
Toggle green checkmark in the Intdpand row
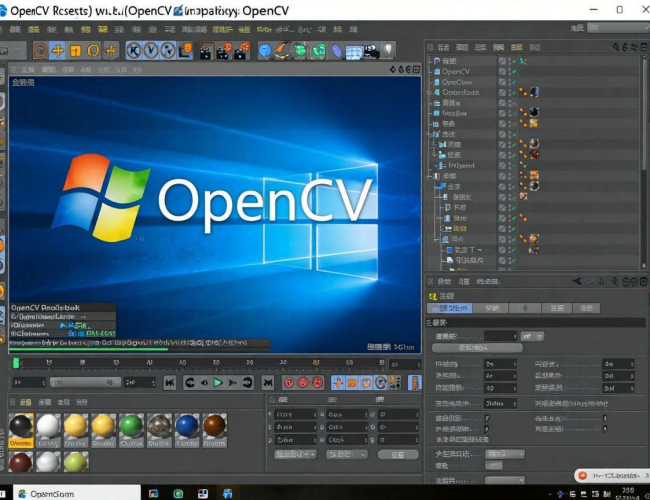tap(514, 165)
